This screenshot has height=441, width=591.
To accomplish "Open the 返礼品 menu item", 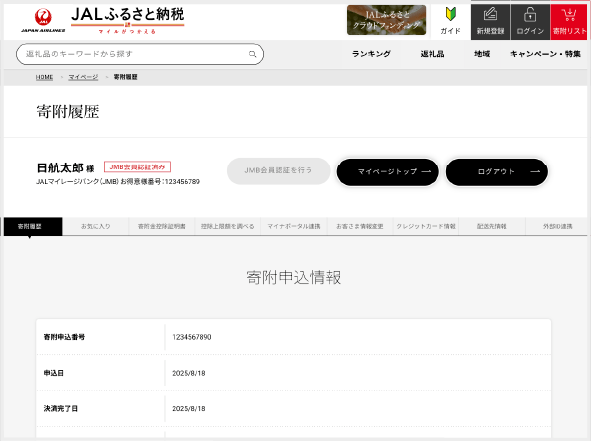I will pos(432,54).
